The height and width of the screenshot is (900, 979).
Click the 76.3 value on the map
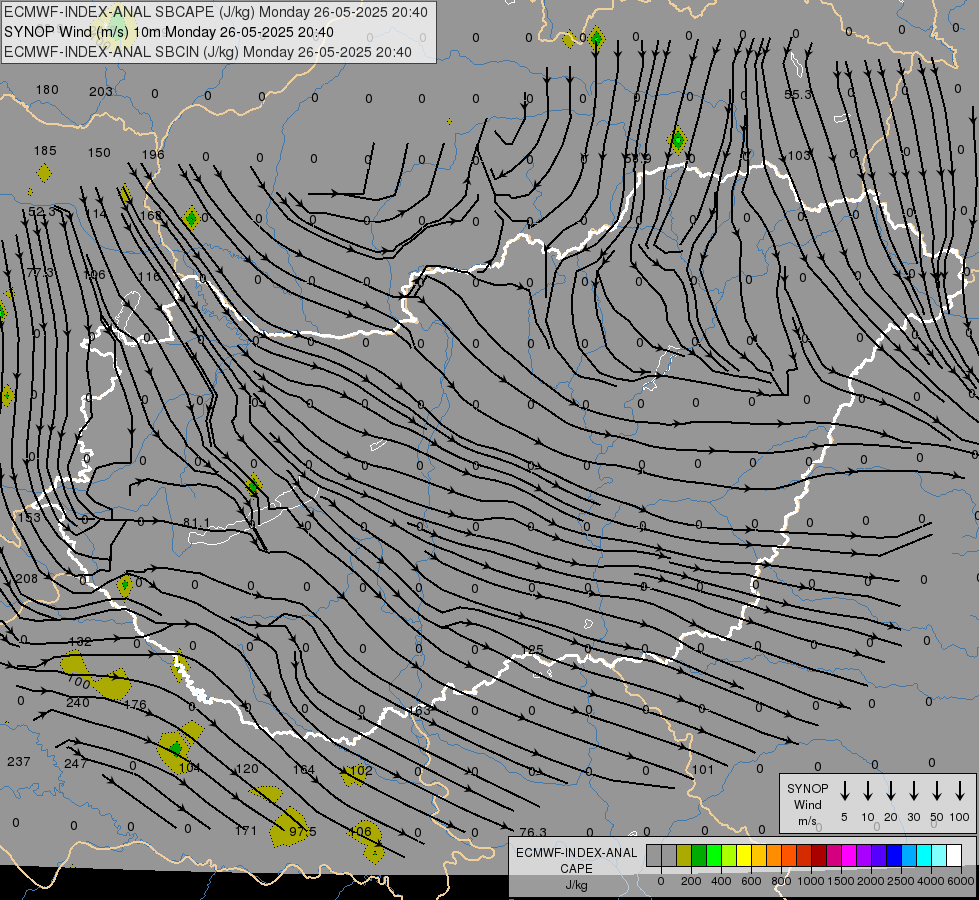[533, 832]
